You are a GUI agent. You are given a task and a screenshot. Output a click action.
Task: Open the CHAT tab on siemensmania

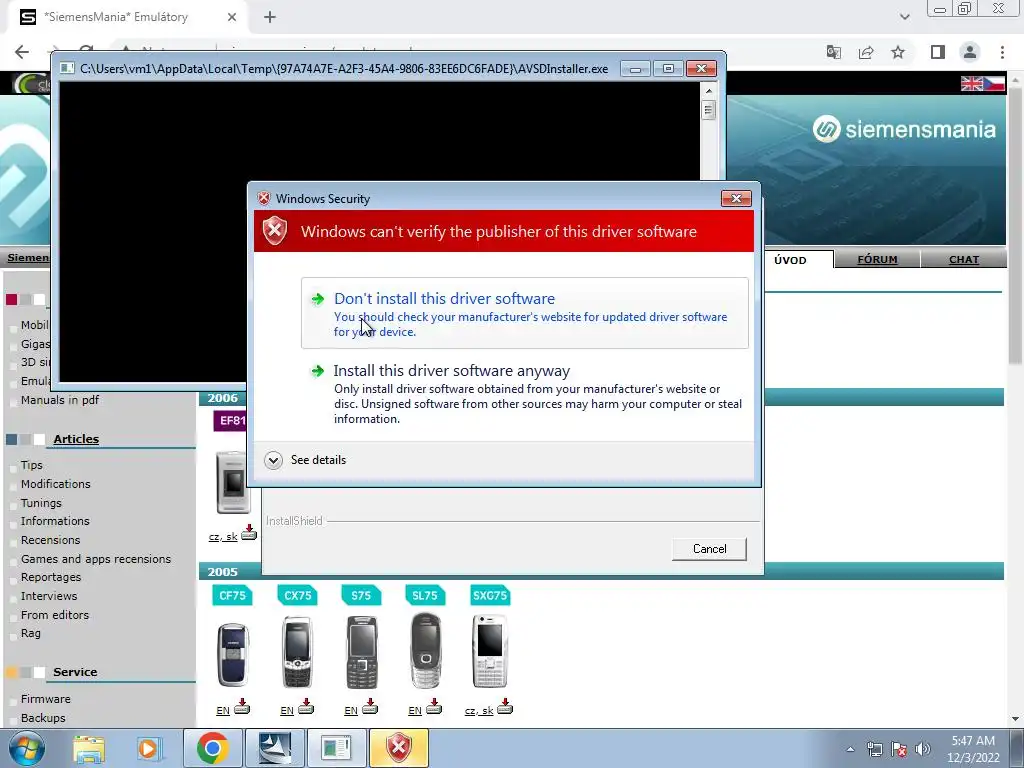pyautogui.click(x=963, y=259)
